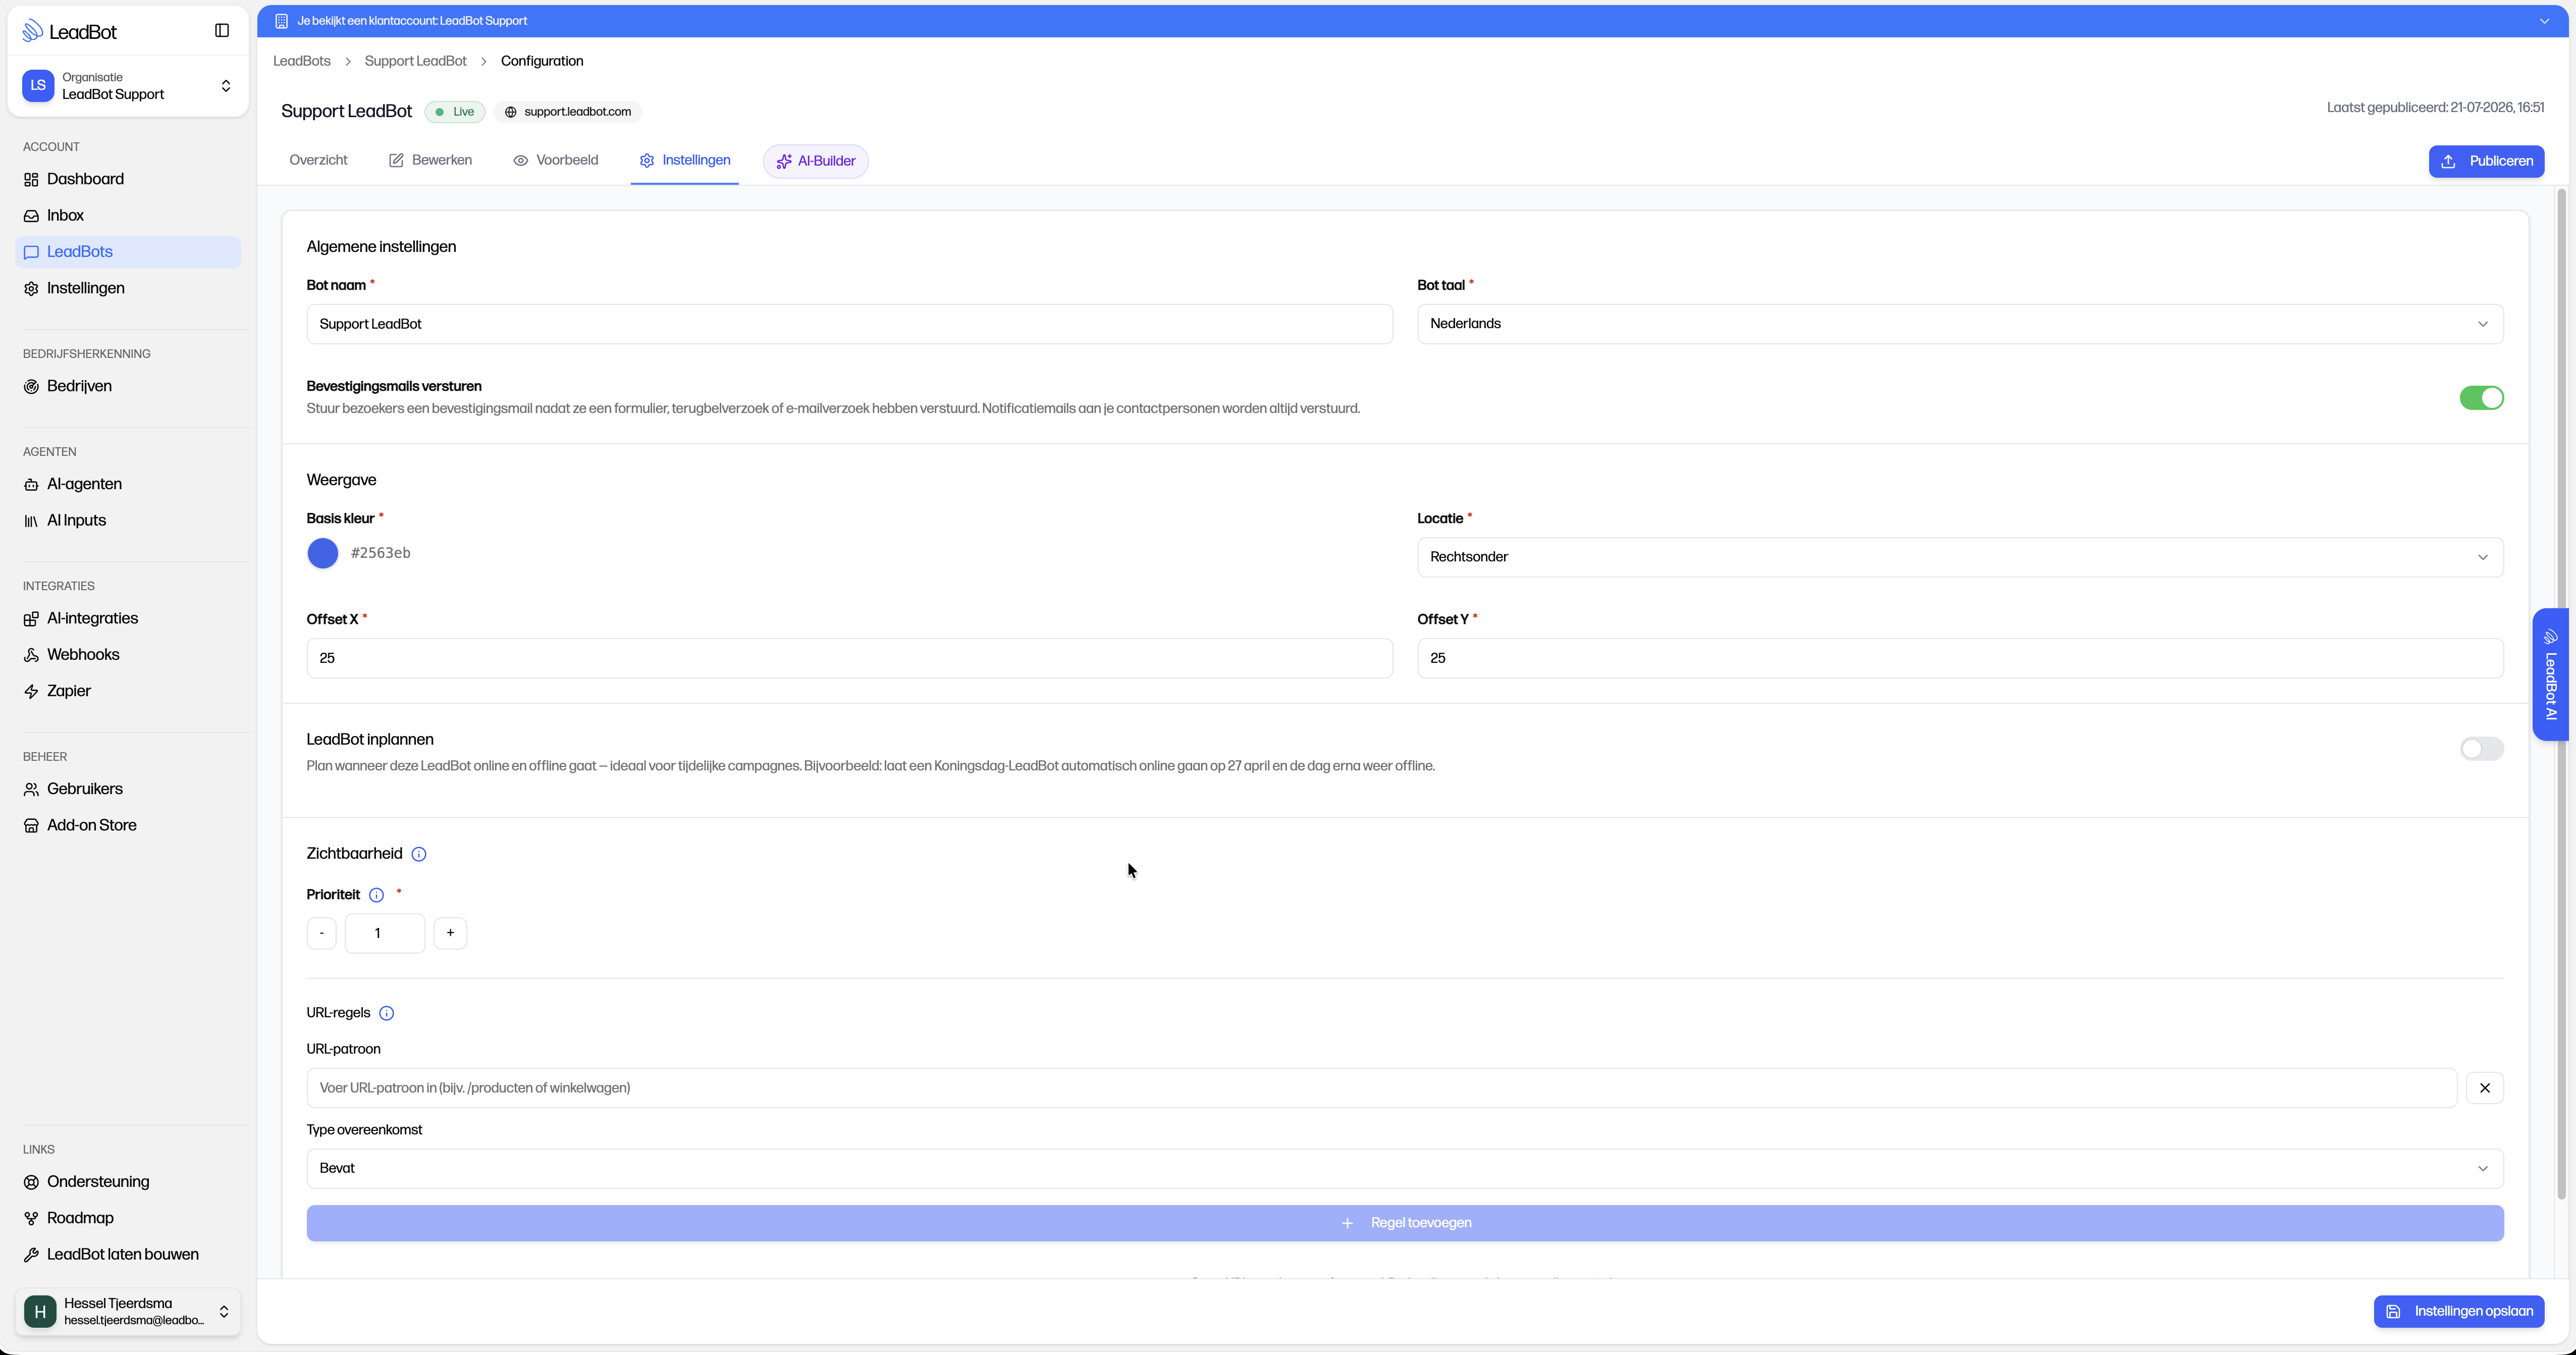
Task: Click the AI-integraties icon
Action: click(31, 619)
